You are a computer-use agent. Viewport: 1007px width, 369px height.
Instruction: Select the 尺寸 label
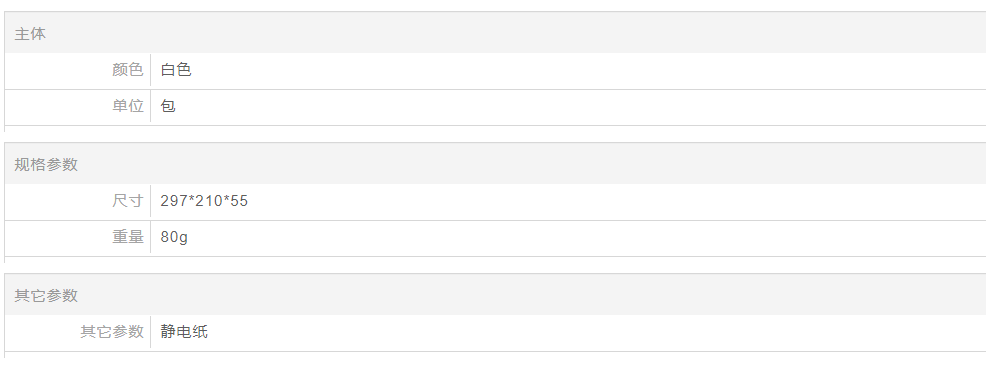pos(128,200)
